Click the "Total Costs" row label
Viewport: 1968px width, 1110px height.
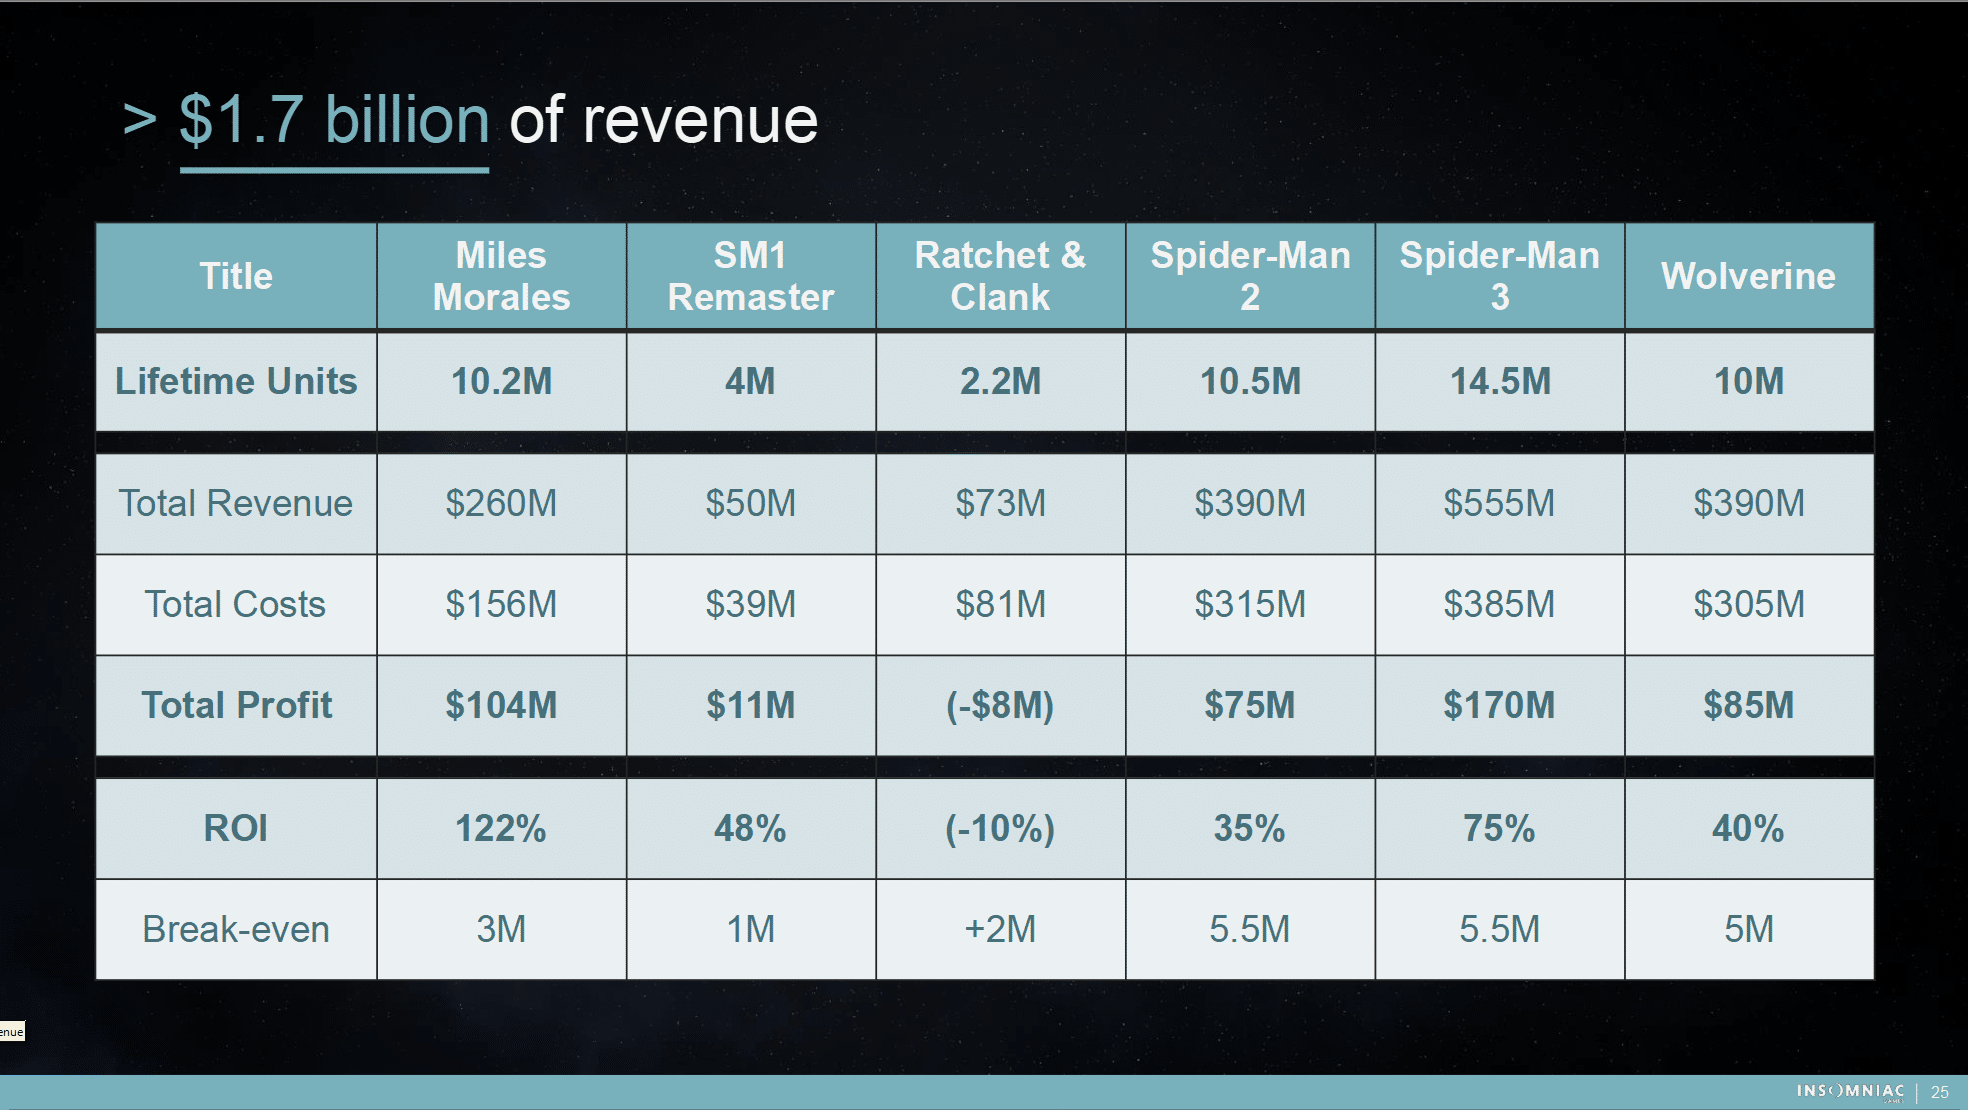click(x=236, y=604)
